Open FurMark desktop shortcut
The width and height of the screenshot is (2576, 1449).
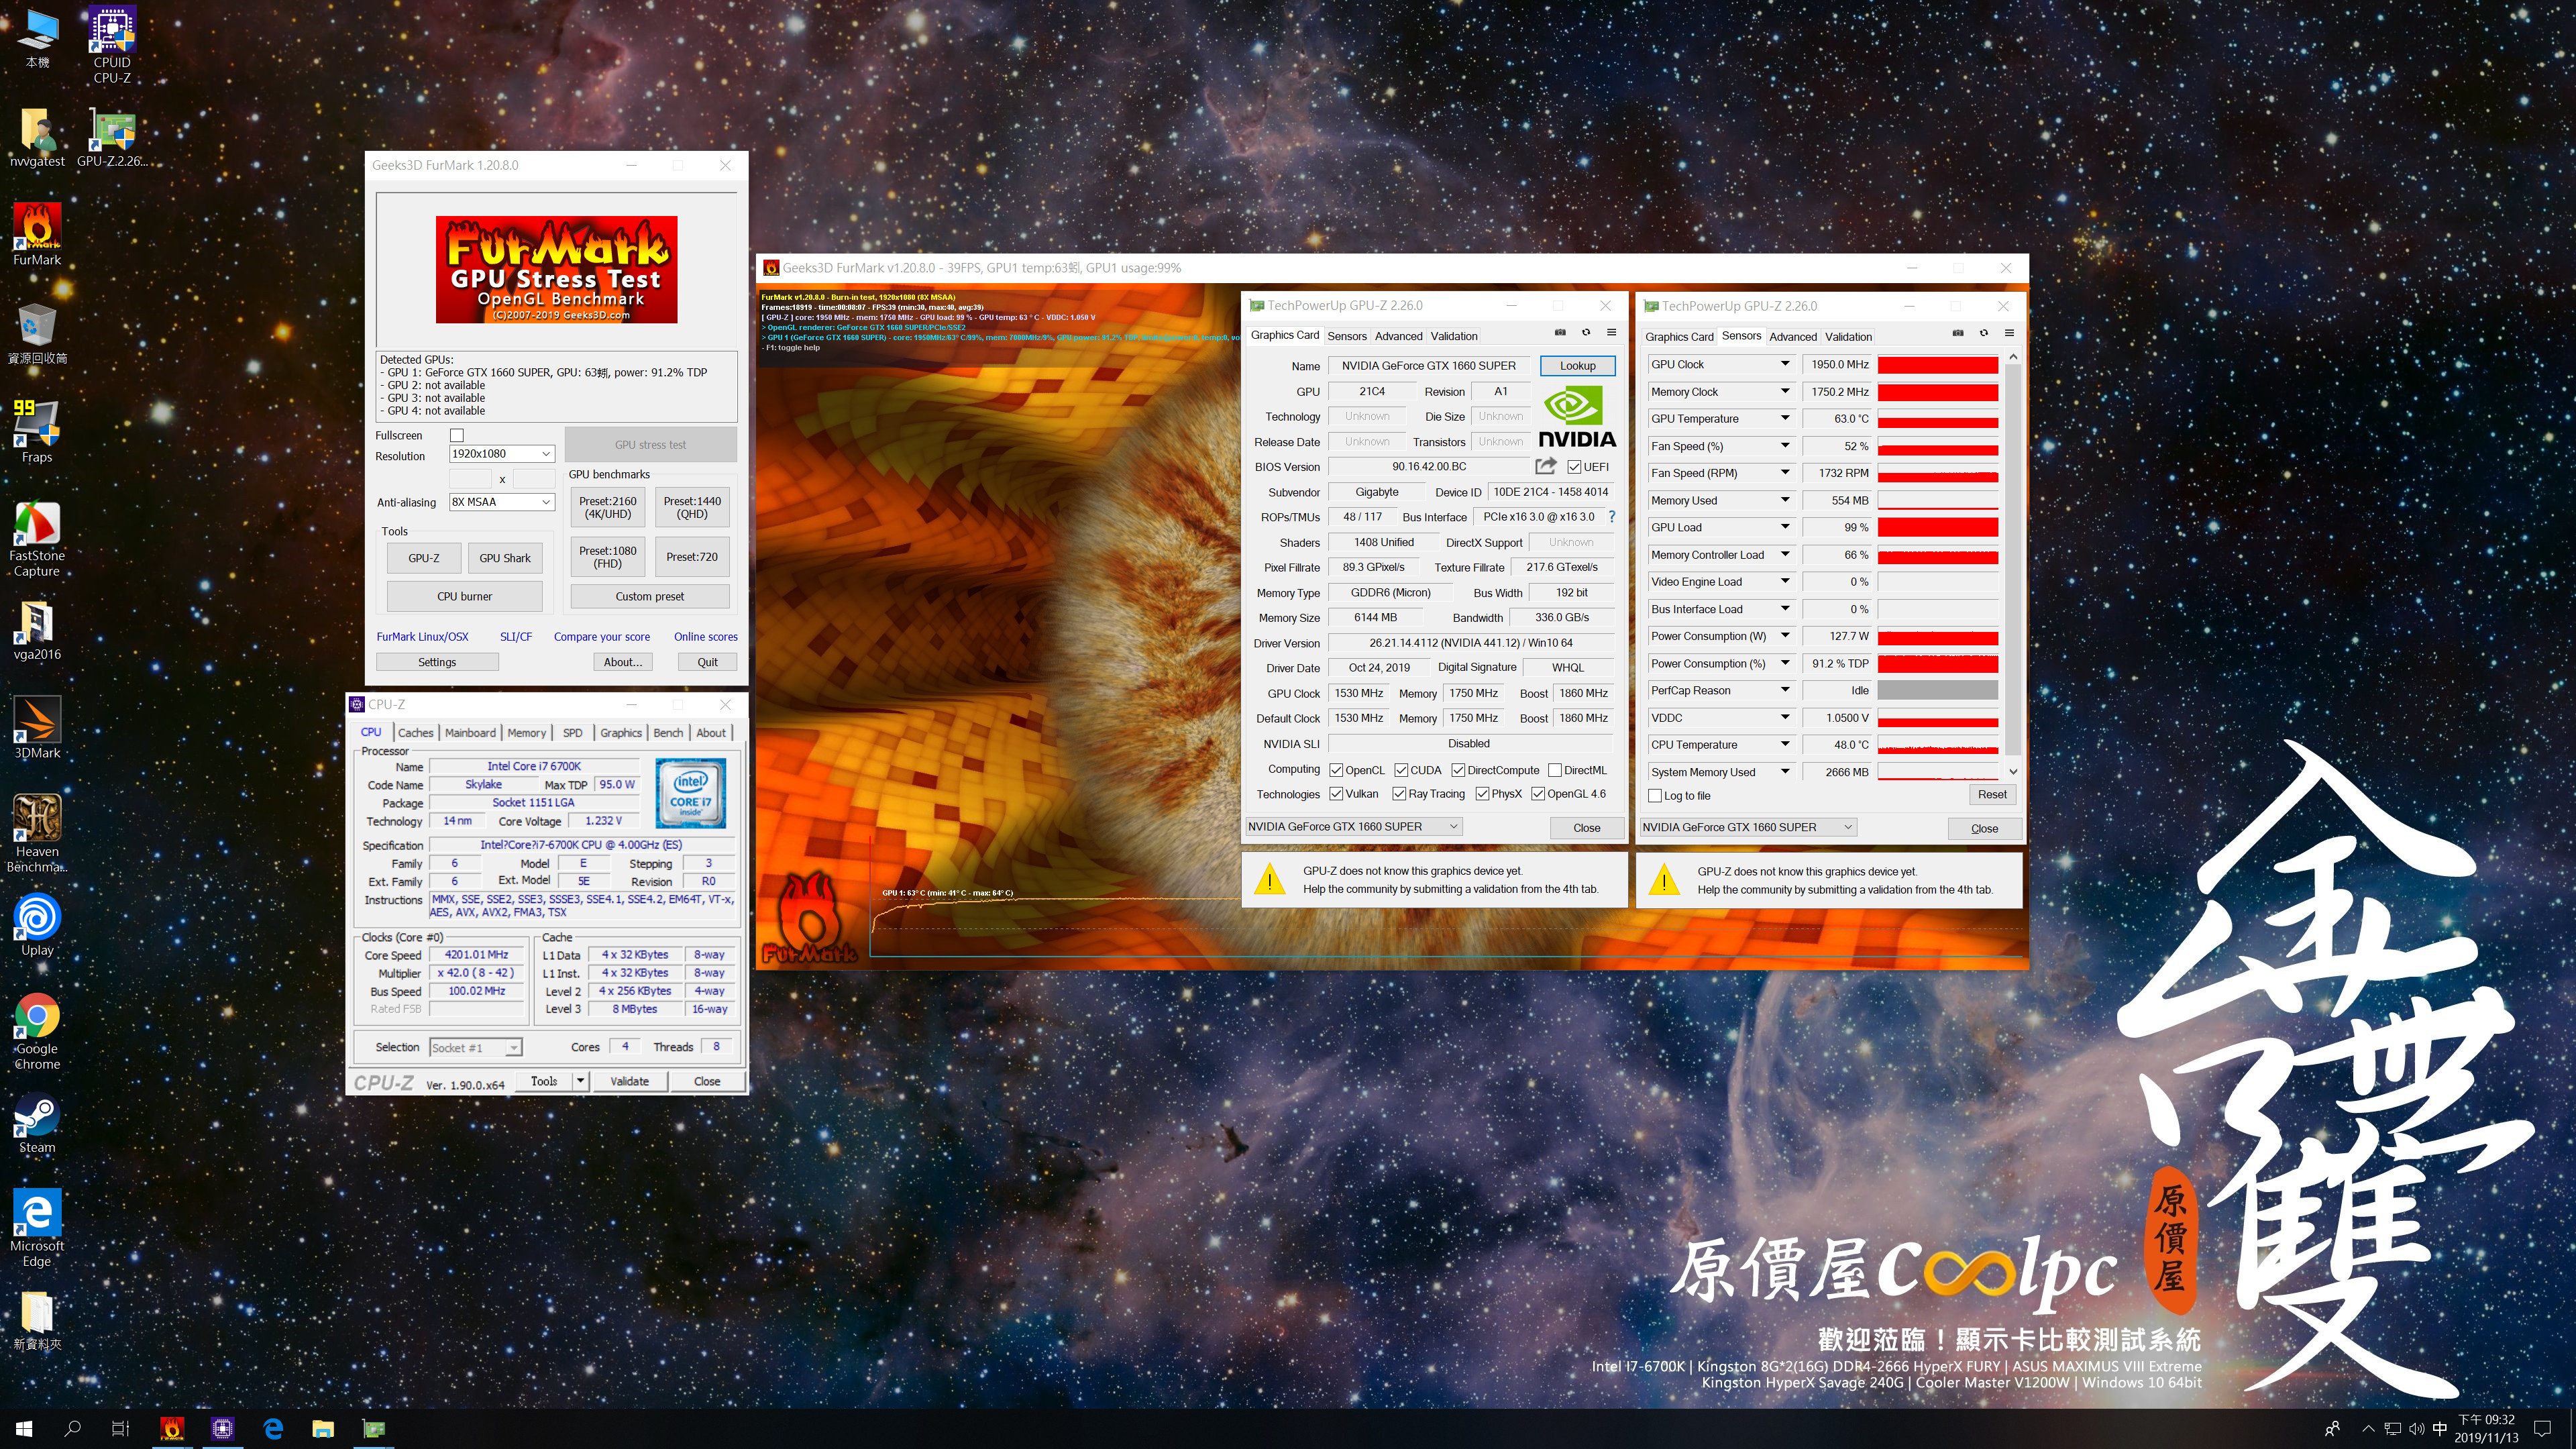[37, 234]
